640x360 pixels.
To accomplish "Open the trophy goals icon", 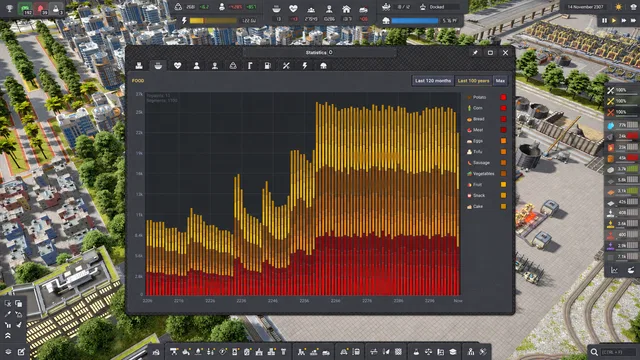I will pos(9,8).
